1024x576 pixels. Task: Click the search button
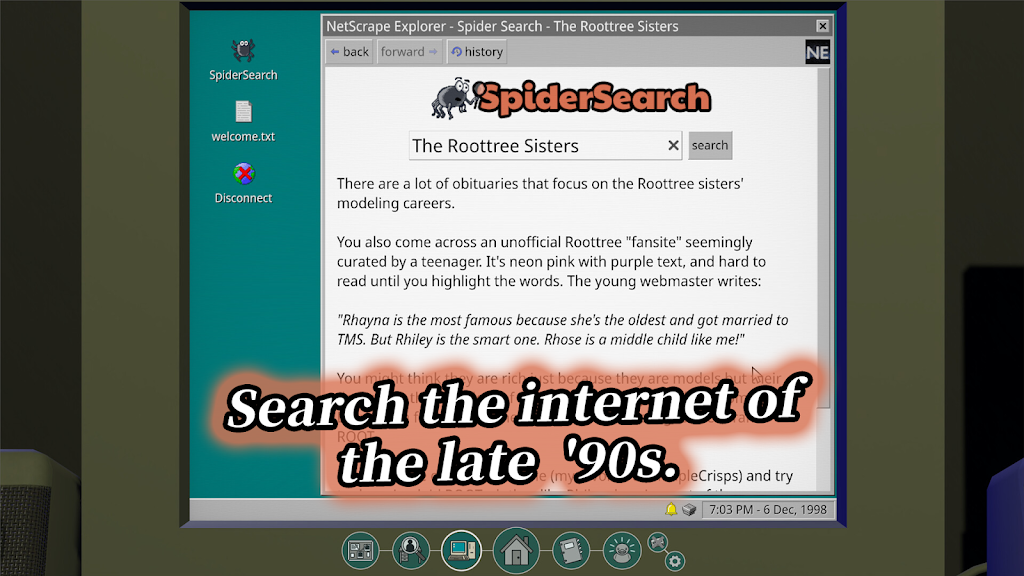[x=710, y=146]
